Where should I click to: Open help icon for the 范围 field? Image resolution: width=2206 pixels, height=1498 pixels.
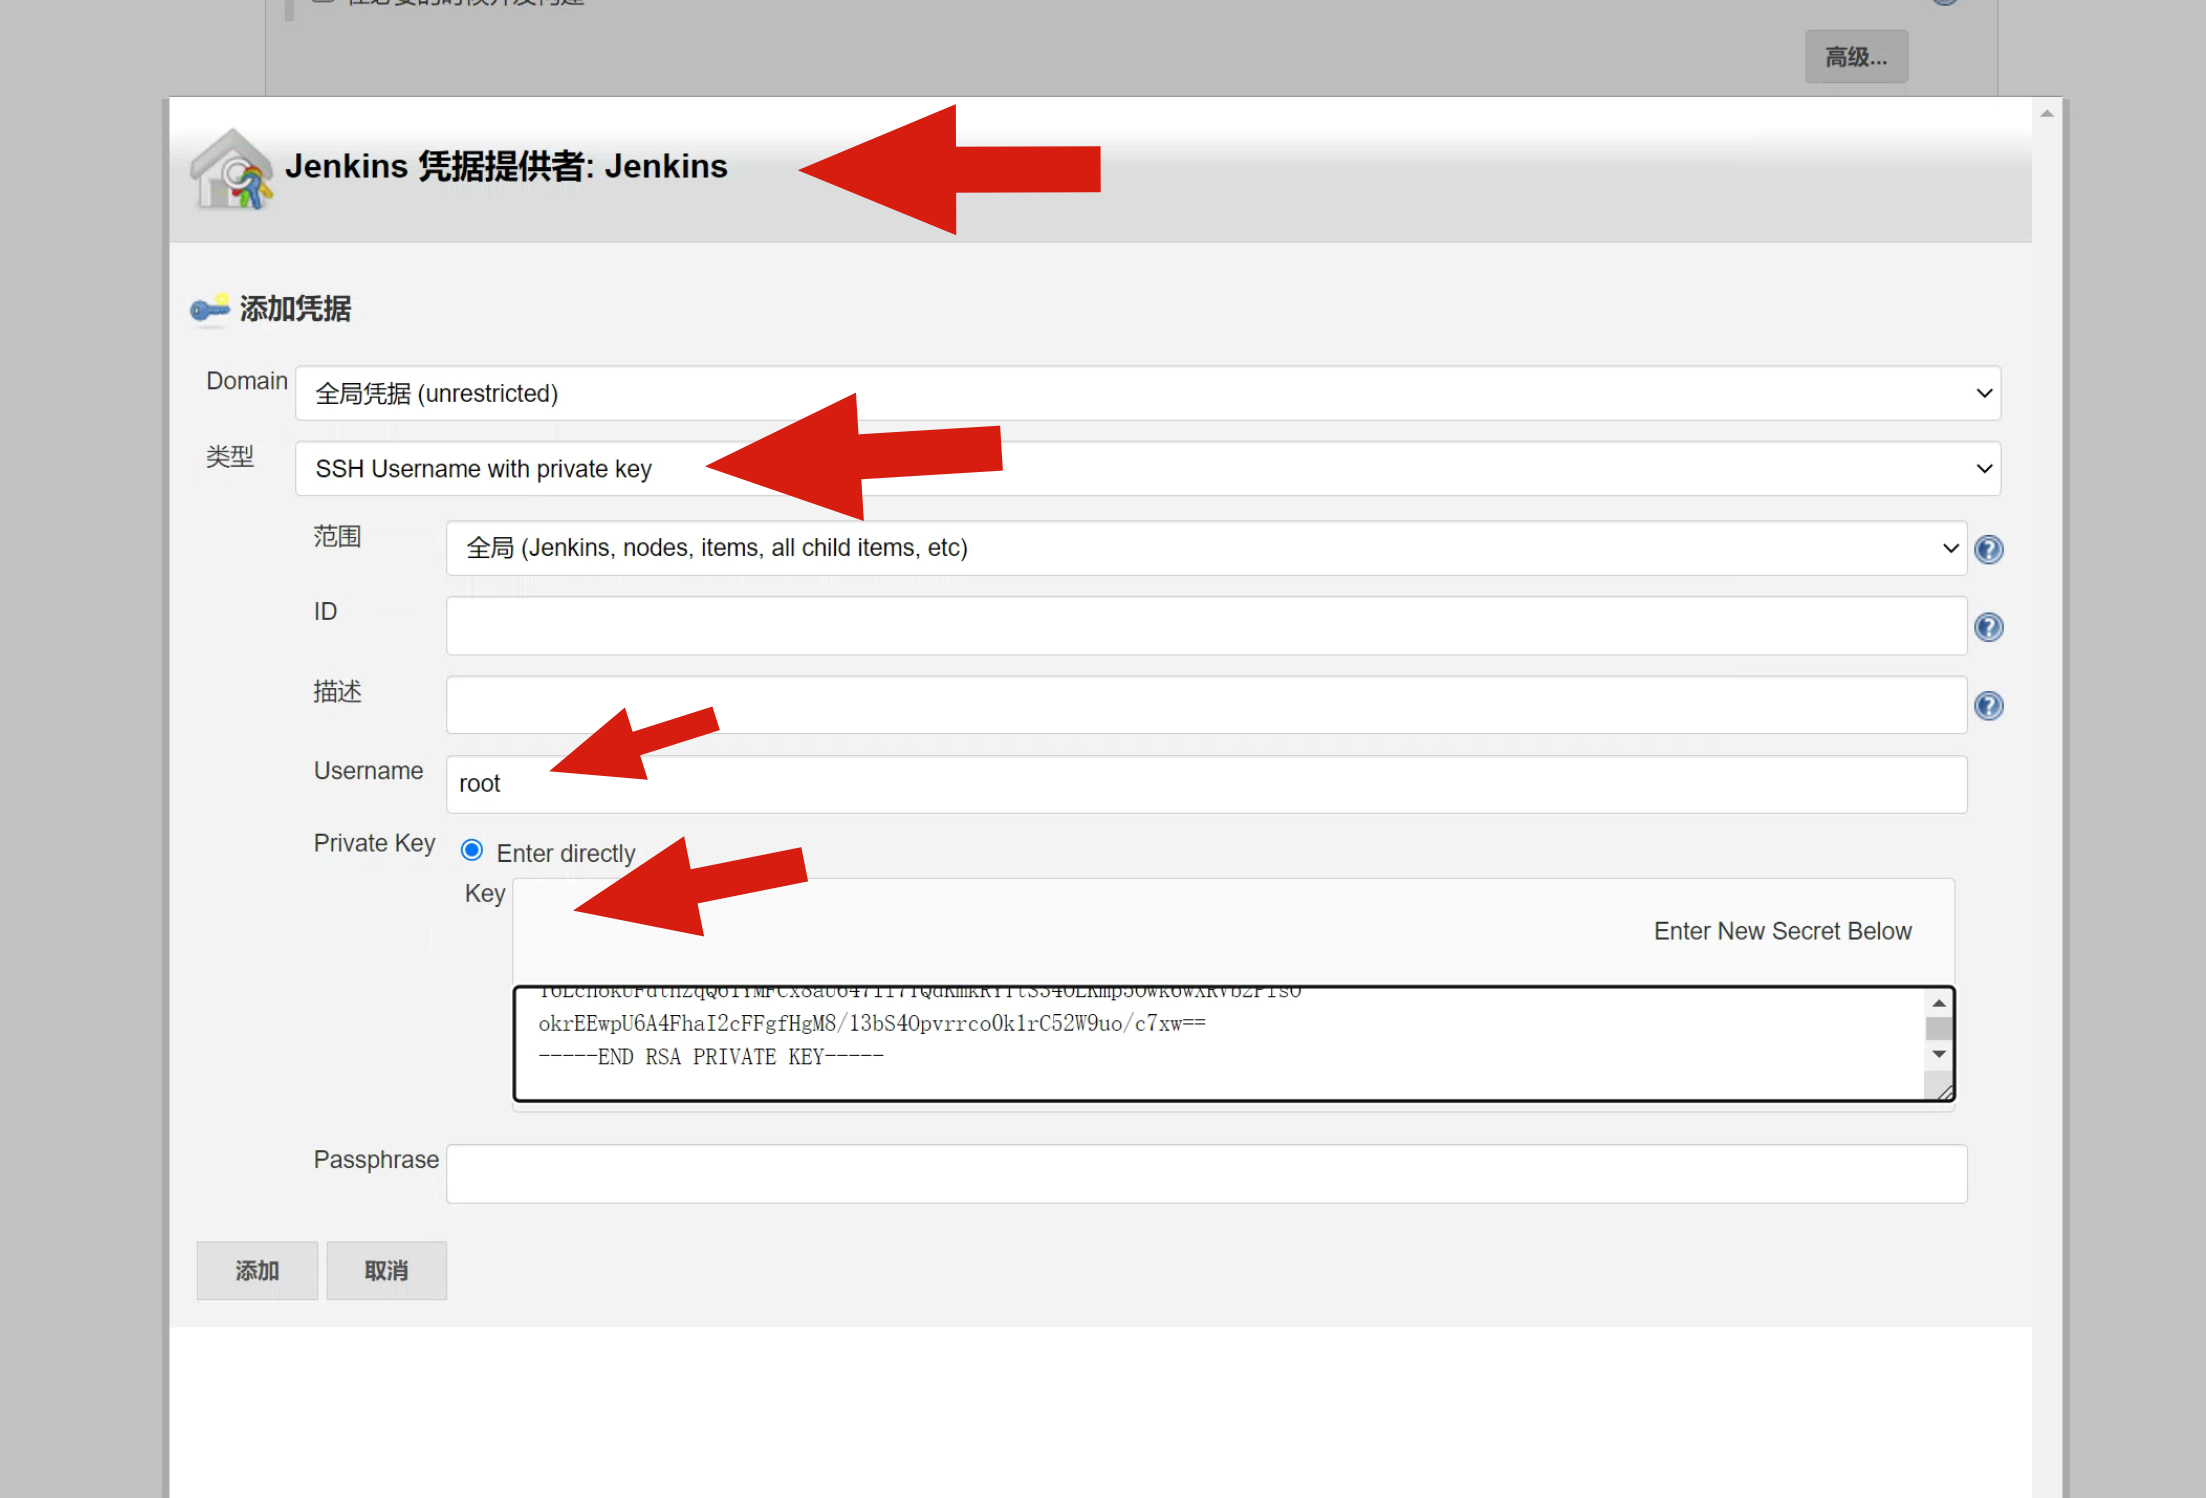pyautogui.click(x=1988, y=549)
